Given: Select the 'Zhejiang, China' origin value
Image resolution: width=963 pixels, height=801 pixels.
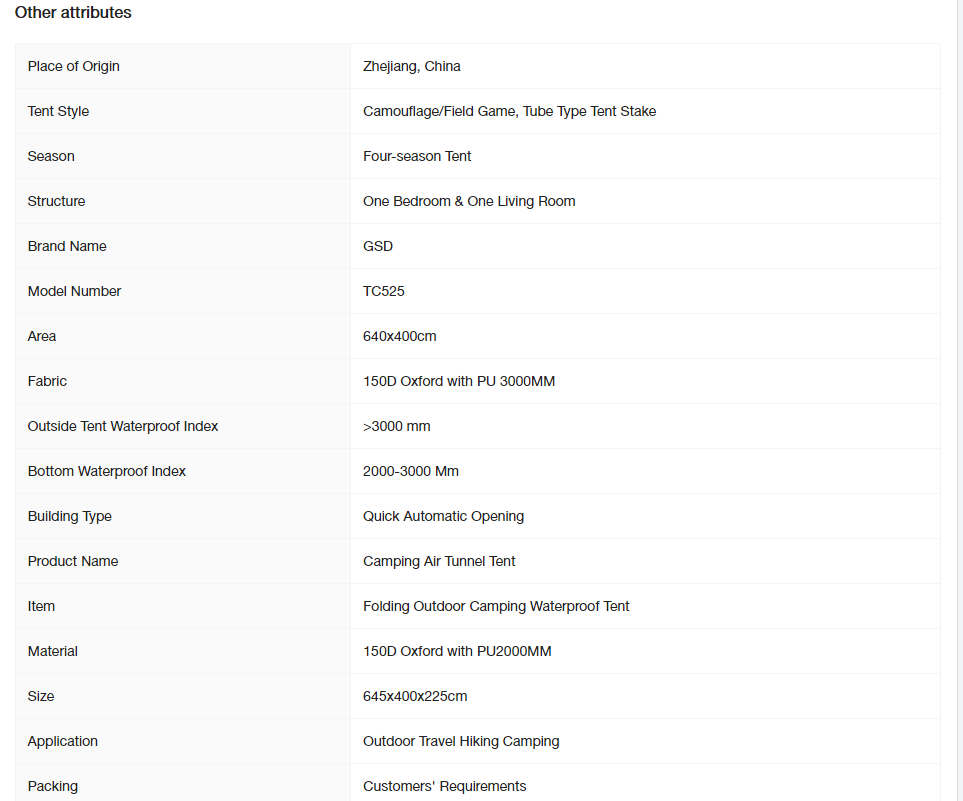Looking at the screenshot, I should click(411, 66).
